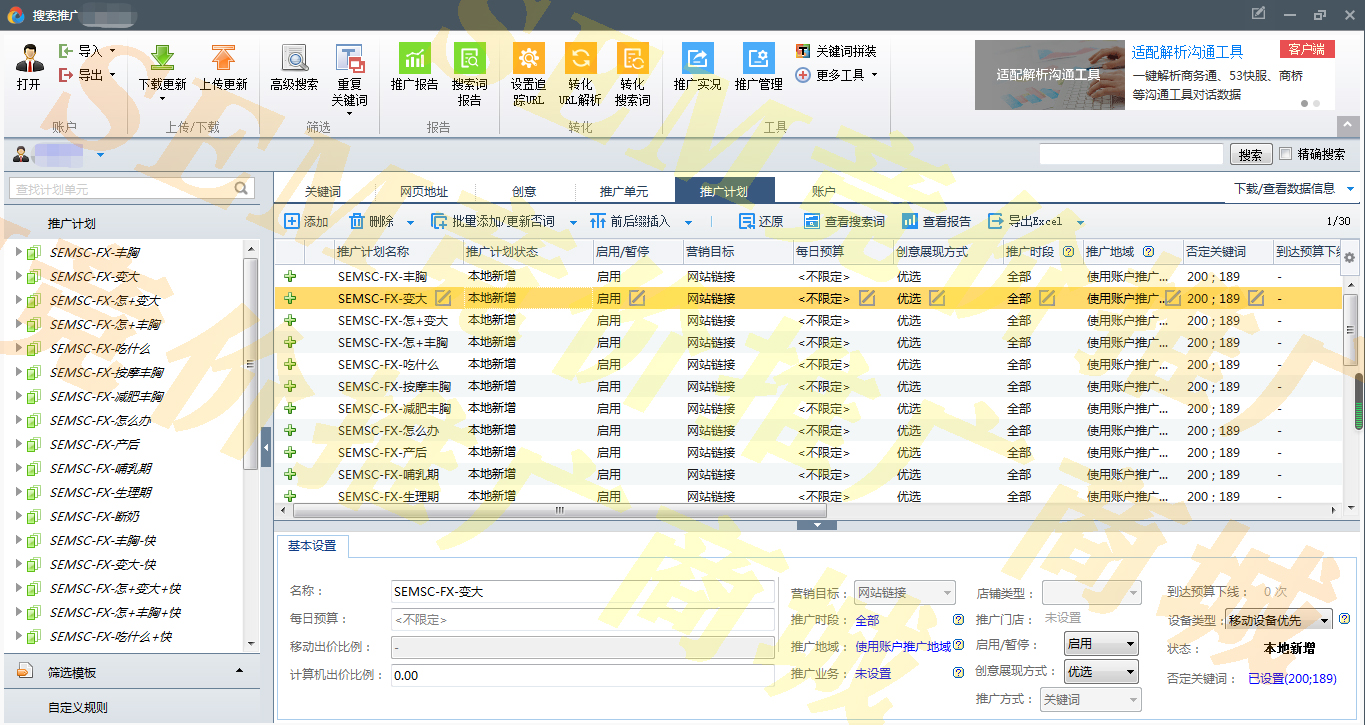The image size is (1365, 725).
Task: Click green plus on SEMSC-FX-丰胸 row
Action: 291,277
